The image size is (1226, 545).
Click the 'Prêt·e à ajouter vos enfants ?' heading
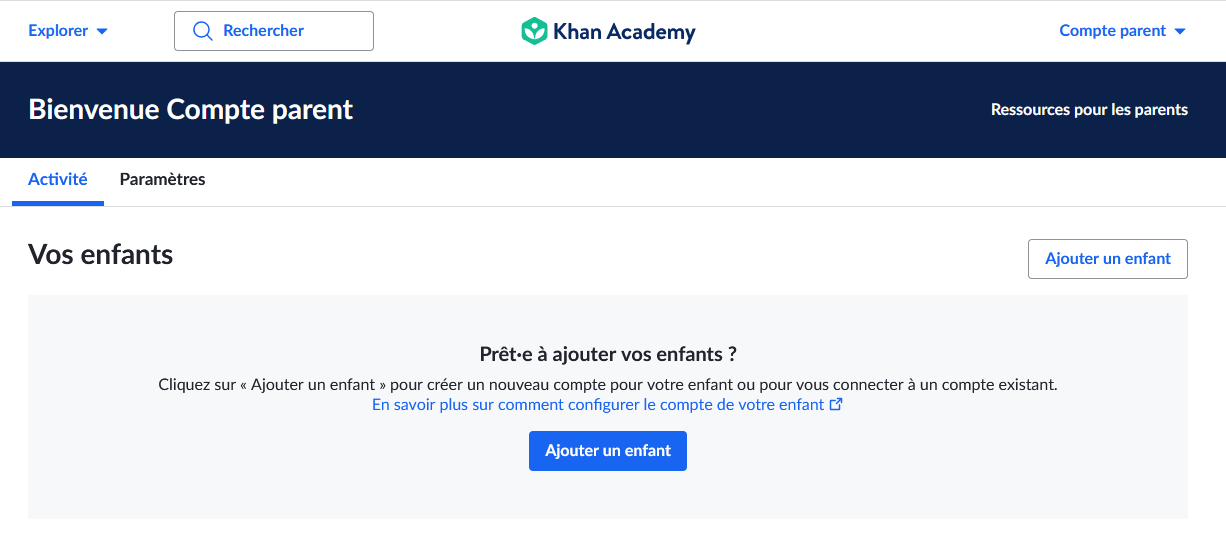[608, 354]
